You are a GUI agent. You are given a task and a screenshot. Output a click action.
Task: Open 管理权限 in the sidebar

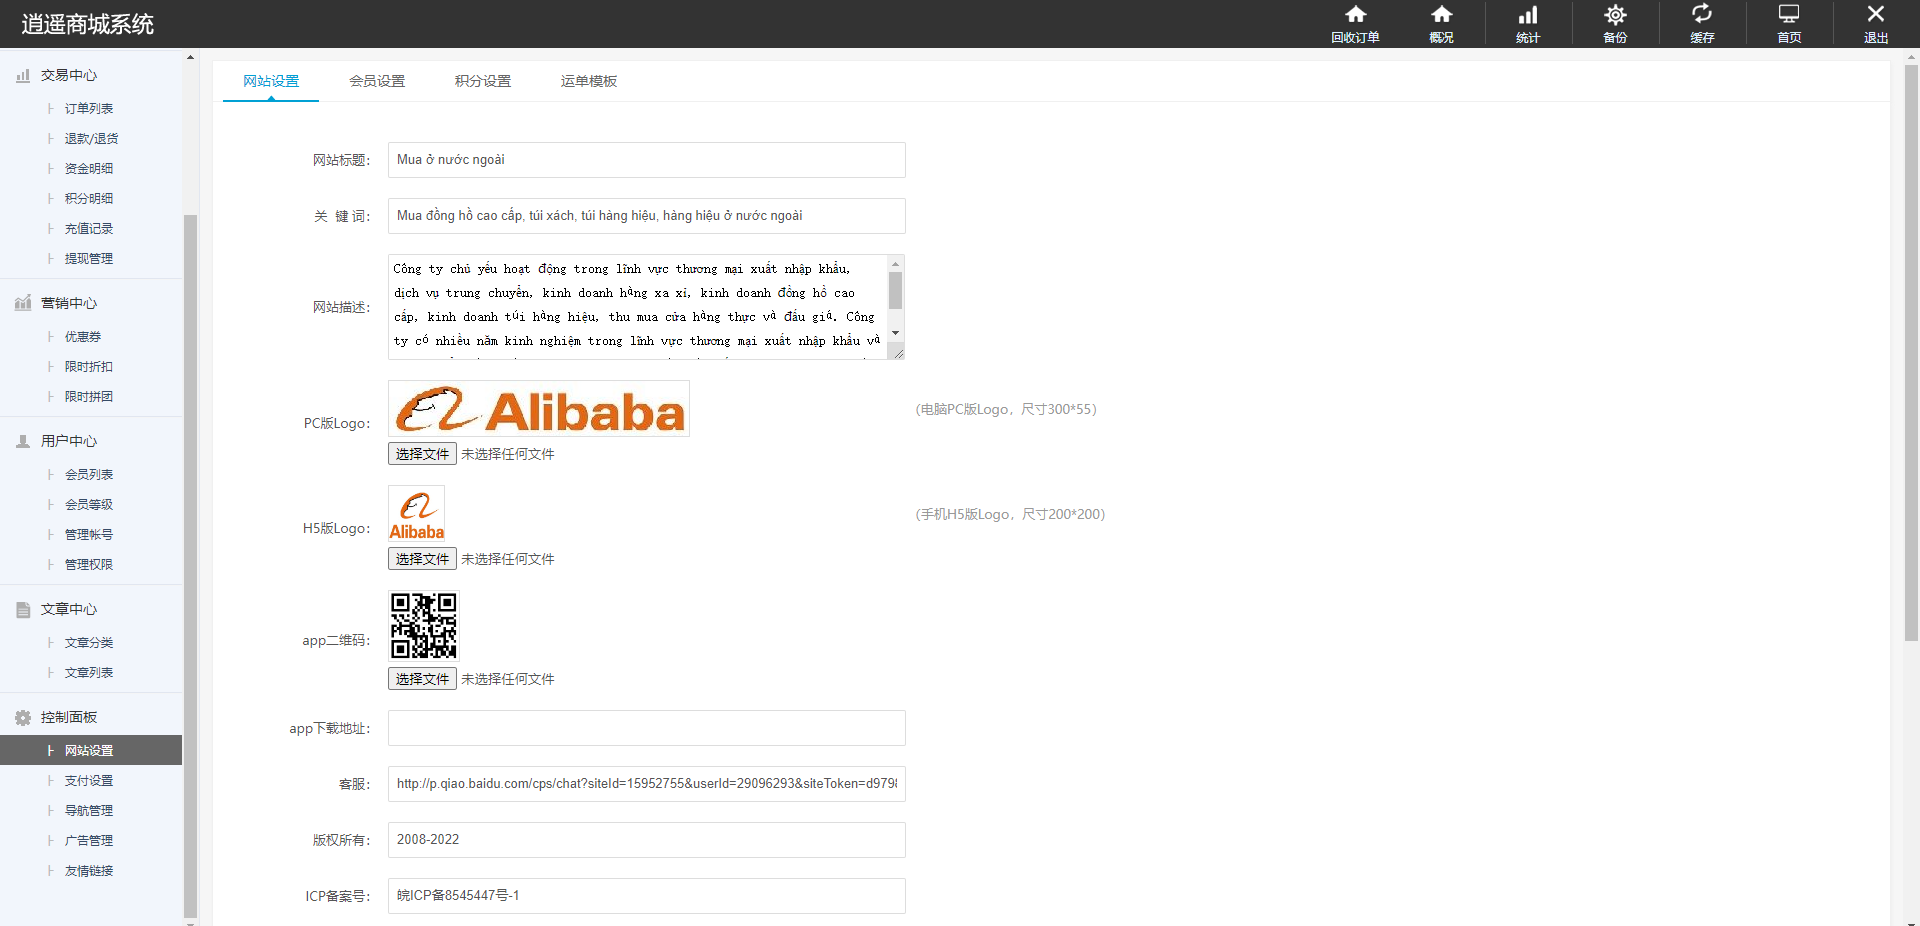(x=89, y=564)
